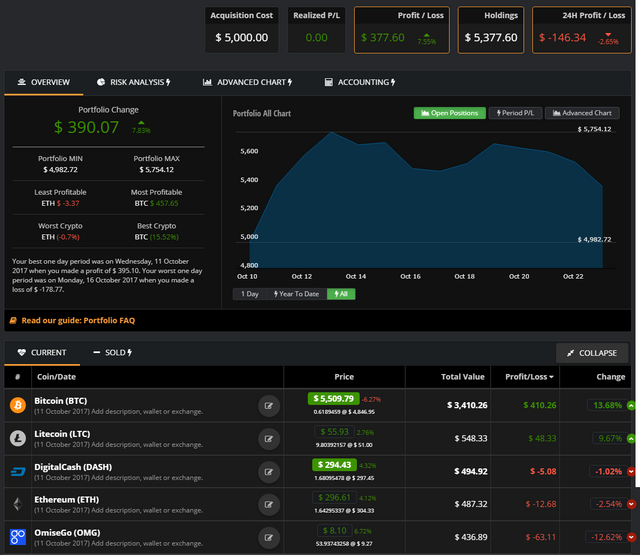The image size is (640, 556).
Task: Click Bitcoin change value 13.68%
Action: coord(607,405)
